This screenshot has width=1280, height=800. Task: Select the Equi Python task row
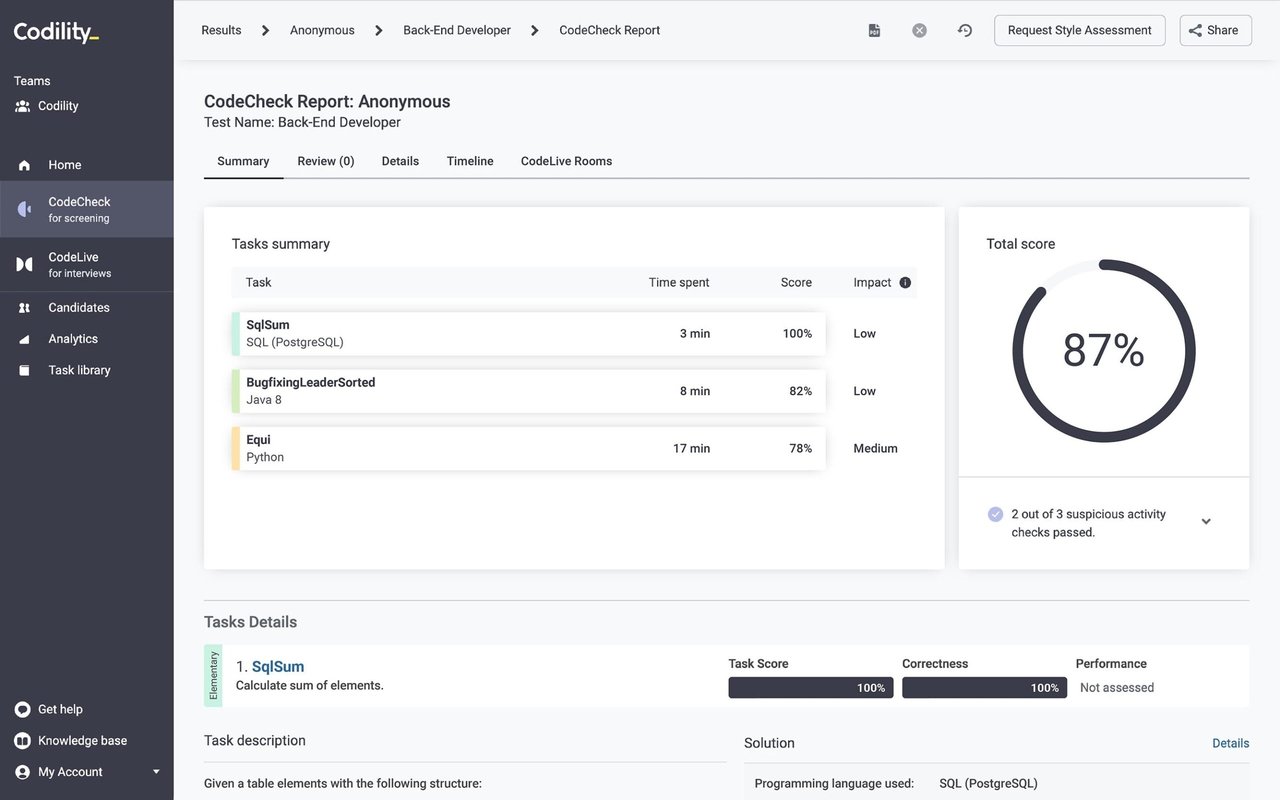click(x=529, y=448)
